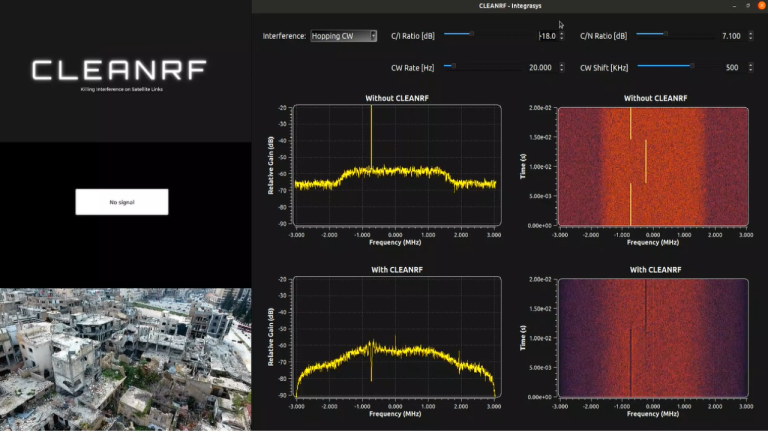The width and height of the screenshot is (768, 432).
Task: Click the C/N Ratio value field showing 7.100
Action: (730, 36)
